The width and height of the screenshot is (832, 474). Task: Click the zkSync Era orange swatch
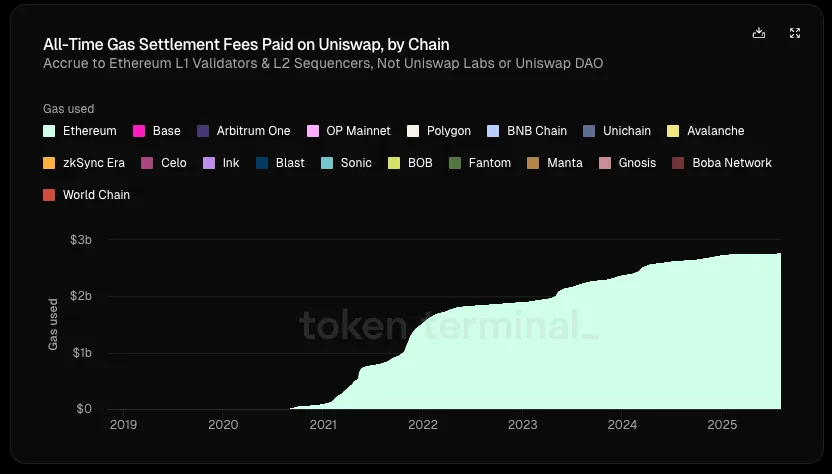49,163
